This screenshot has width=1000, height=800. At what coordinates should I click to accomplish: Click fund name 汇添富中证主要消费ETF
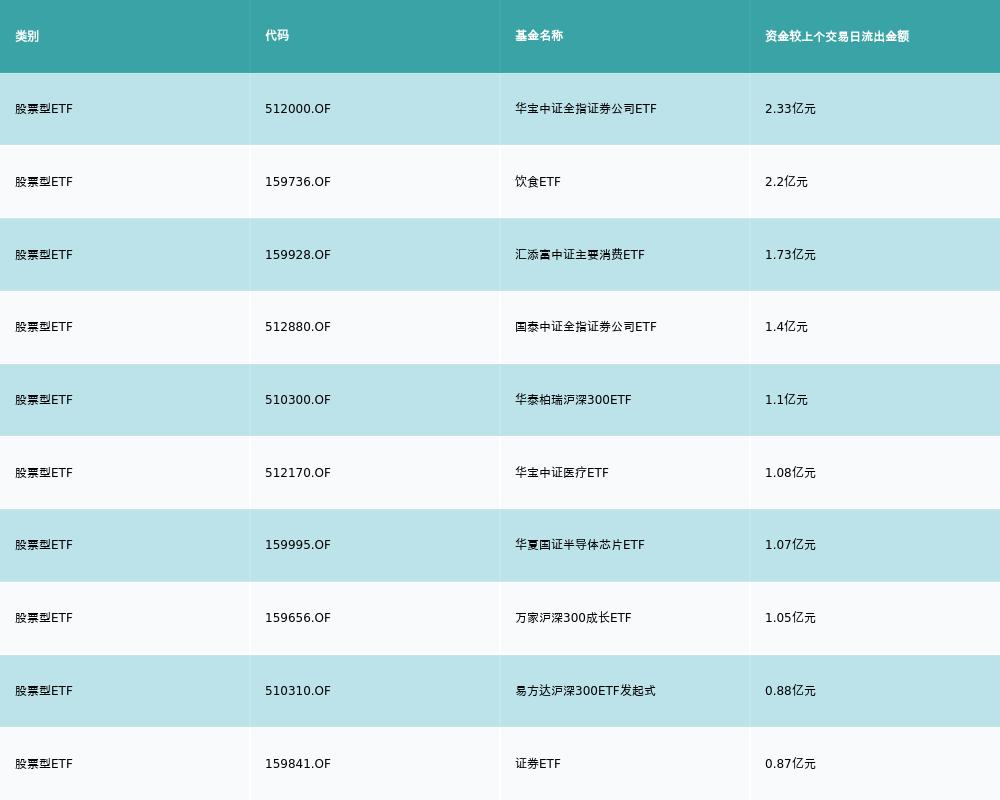point(580,255)
